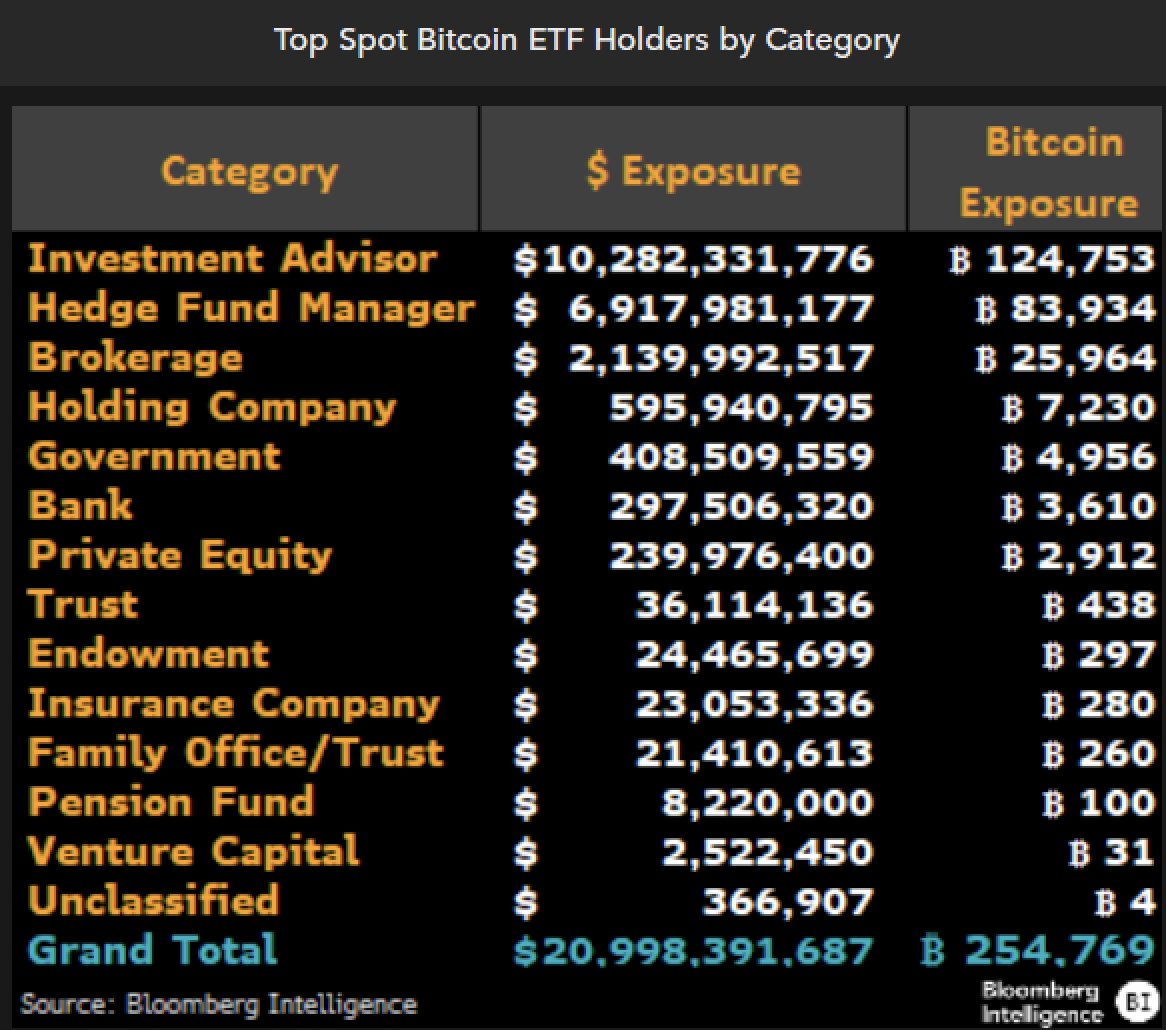The height and width of the screenshot is (1030, 1166).
Task: Click the dollar sign in the Unclassified row
Action: pyautogui.click(x=525, y=901)
